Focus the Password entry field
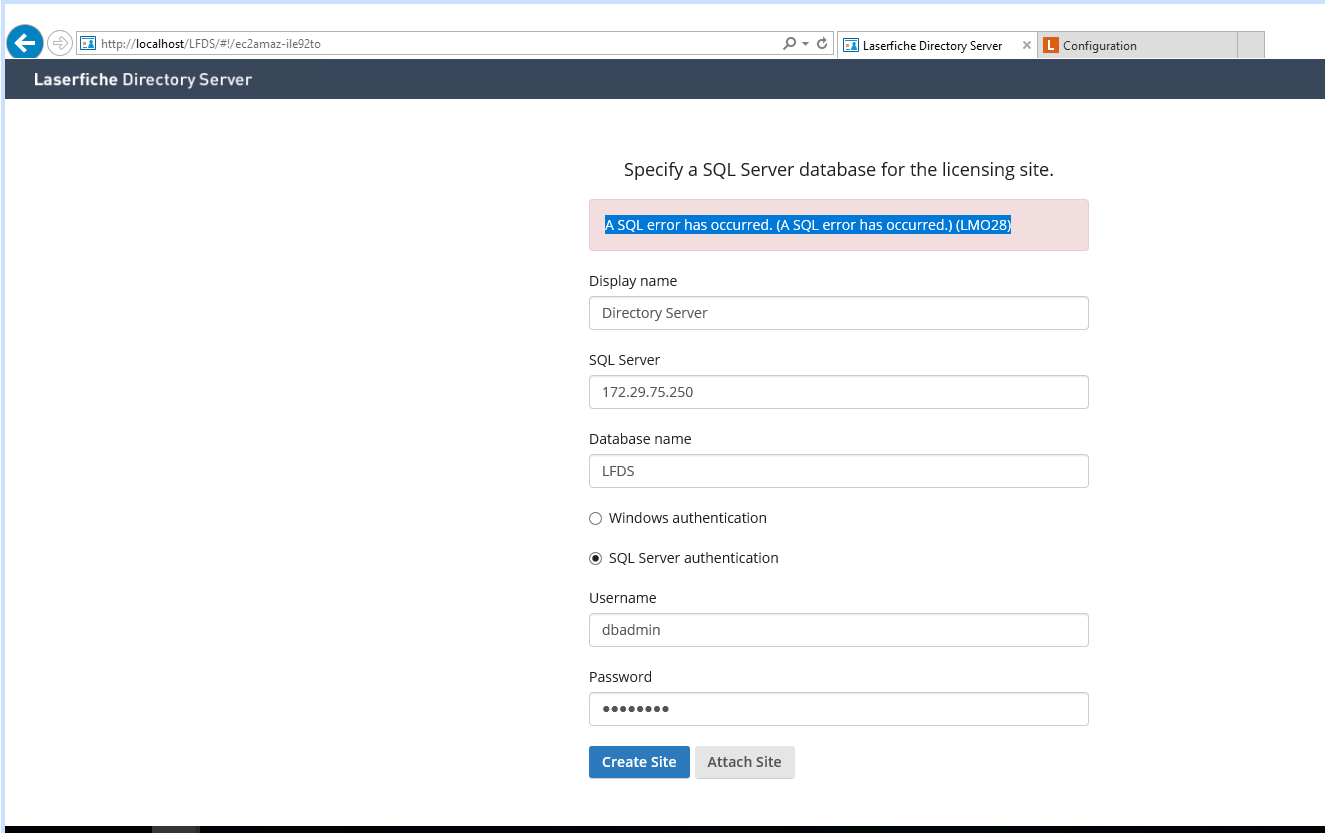Image resolution: width=1325 pixels, height=833 pixels. click(838, 709)
